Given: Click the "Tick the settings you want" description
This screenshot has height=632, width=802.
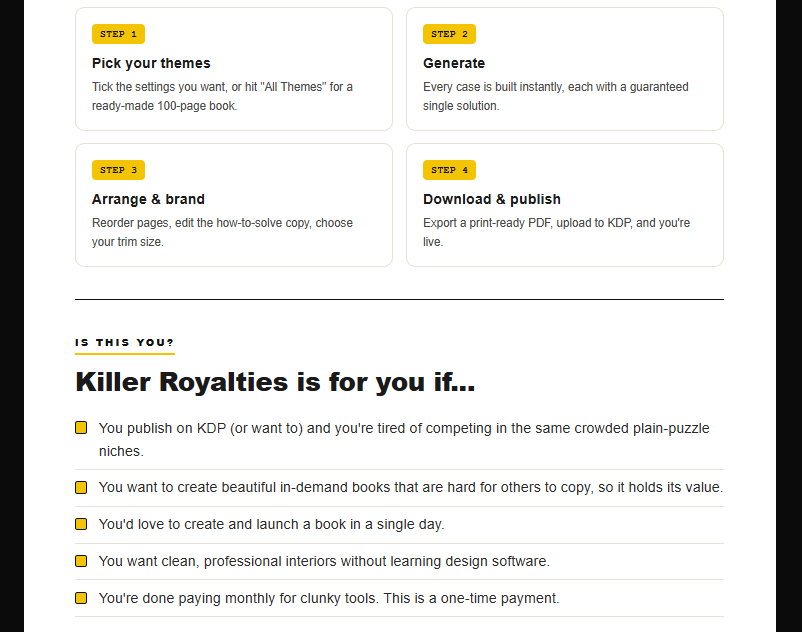Looking at the screenshot, I should 222,96.
